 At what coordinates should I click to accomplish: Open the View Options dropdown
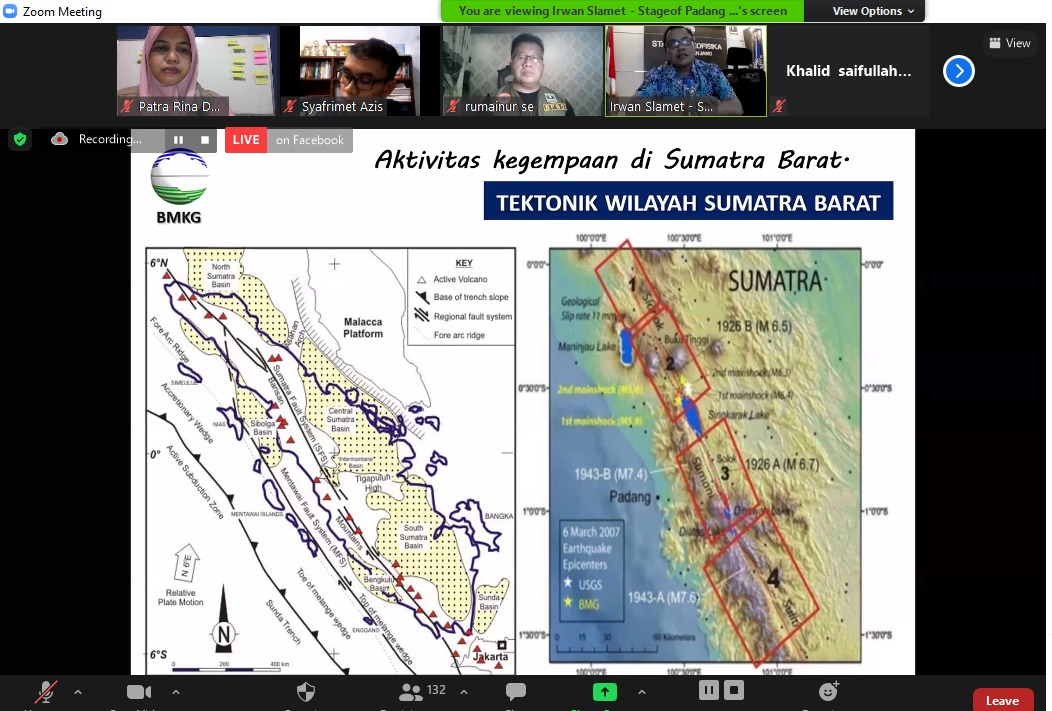click(x=874, y=11)
